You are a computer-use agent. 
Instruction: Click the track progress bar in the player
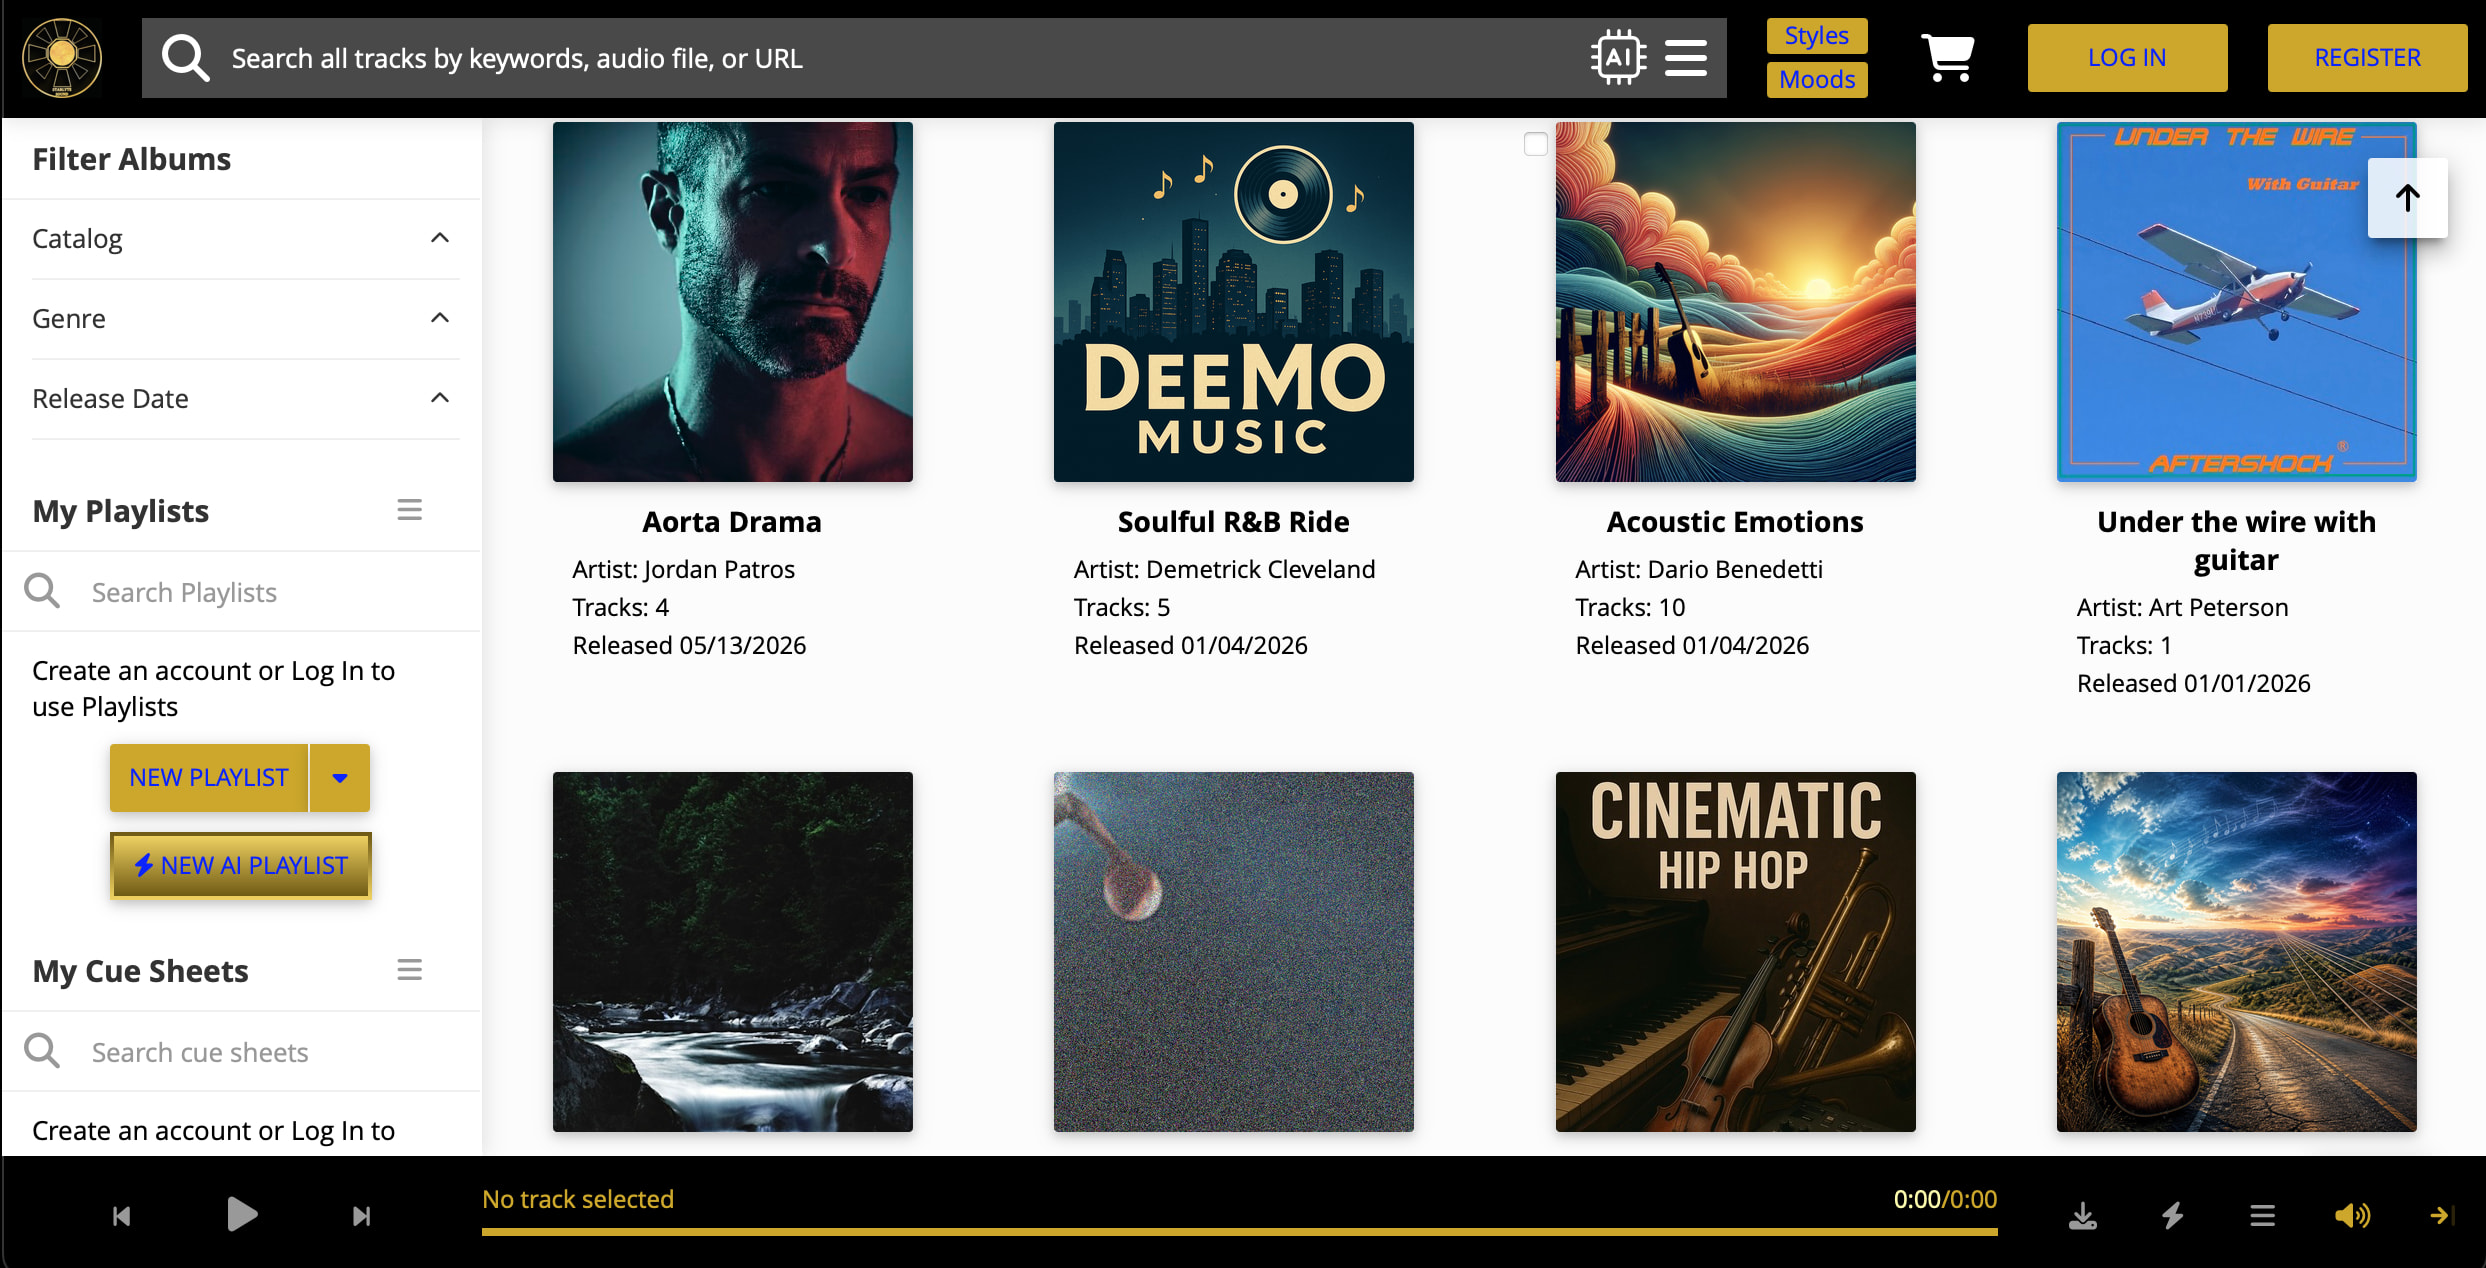(x=1240, y=1232)
